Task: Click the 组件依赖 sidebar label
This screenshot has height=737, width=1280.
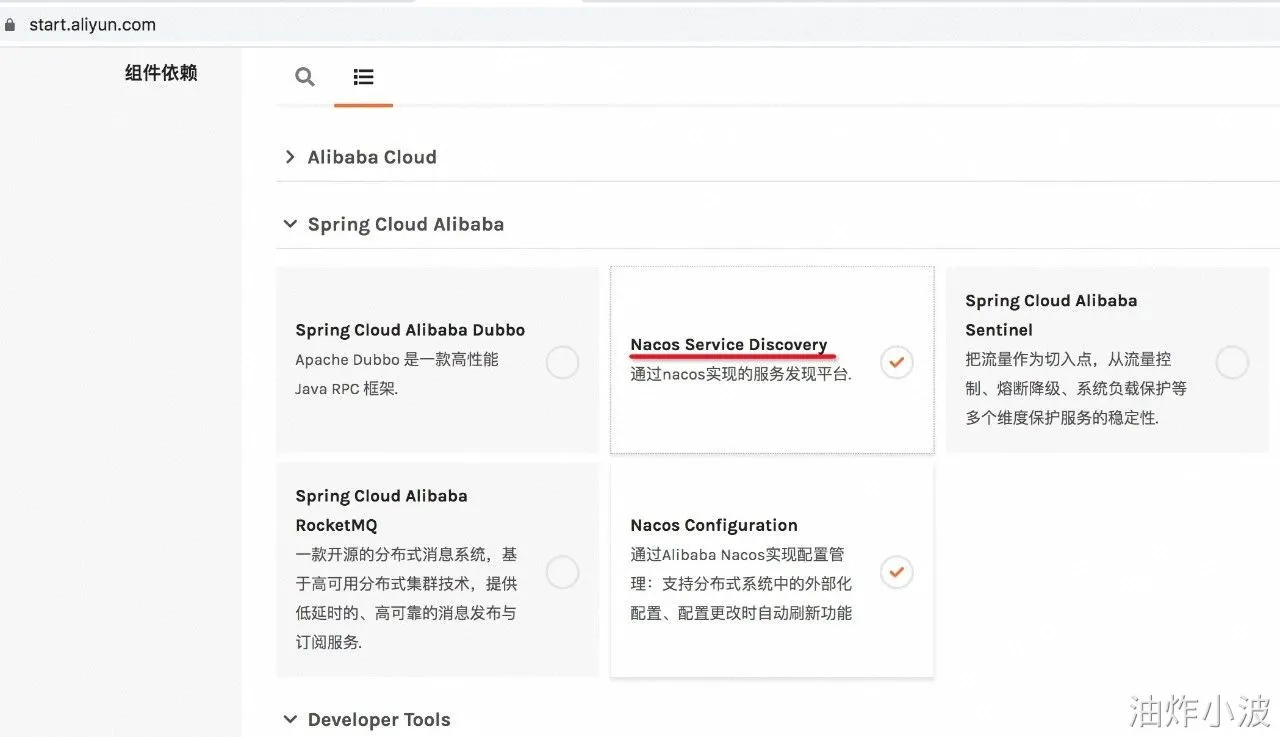Action: (161, 73)
